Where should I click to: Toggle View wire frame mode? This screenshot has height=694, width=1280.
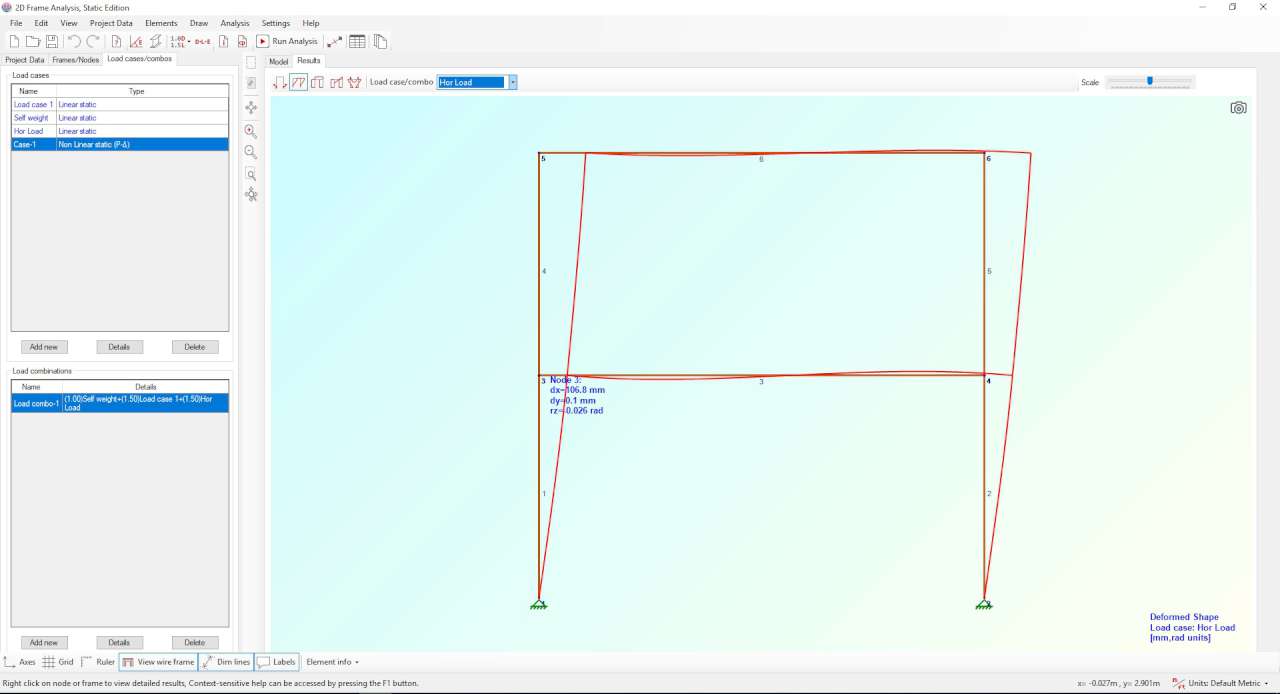[x=158, y=662]
